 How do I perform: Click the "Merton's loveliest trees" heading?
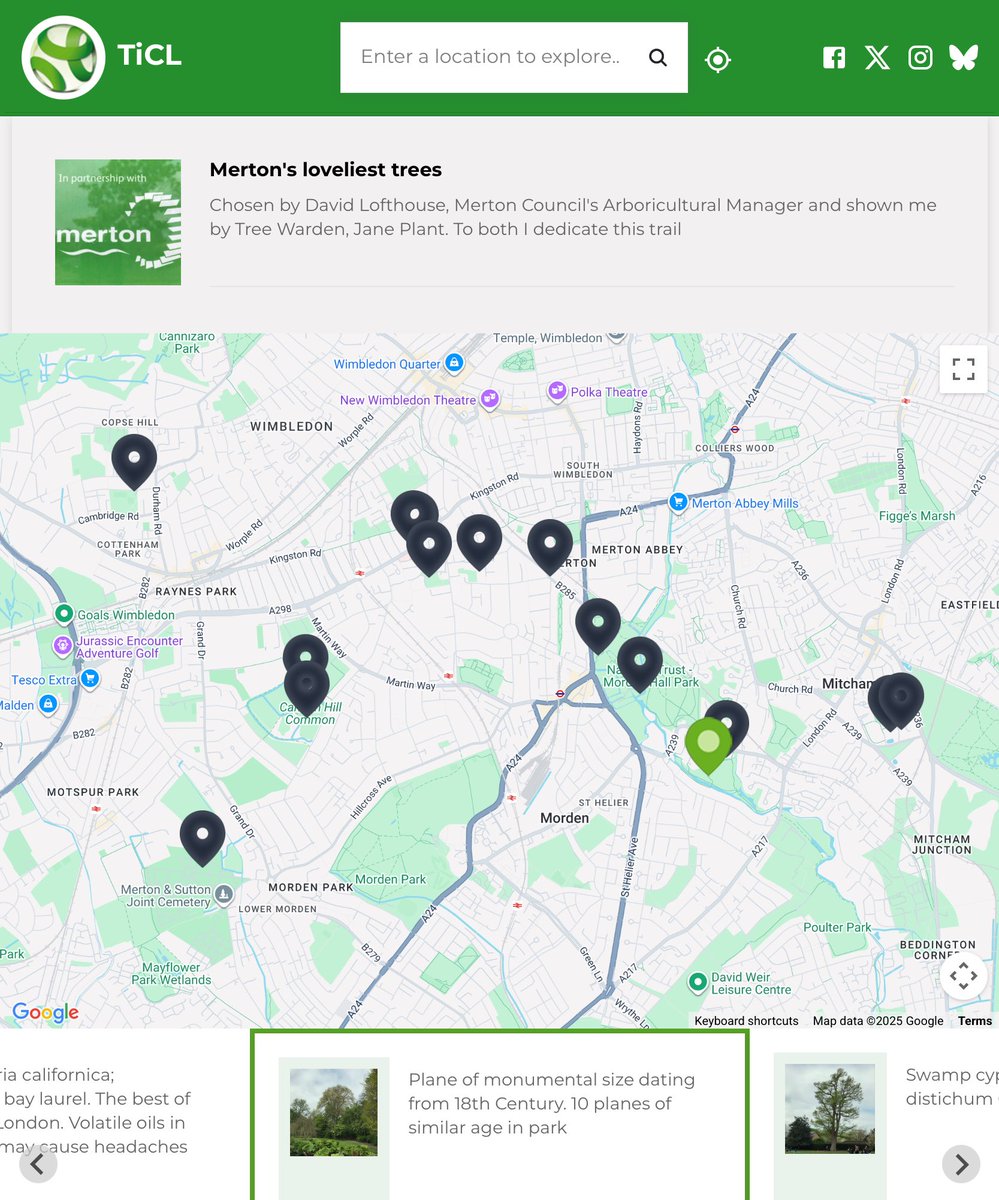(x=326, y=170)
